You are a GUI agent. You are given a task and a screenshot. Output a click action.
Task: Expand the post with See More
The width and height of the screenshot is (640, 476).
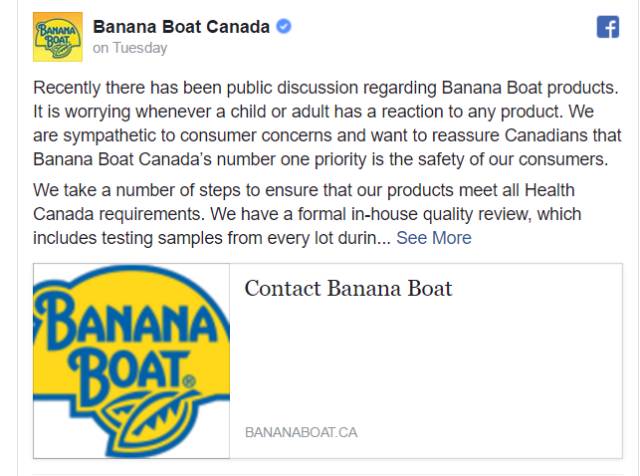pos(434,238)
